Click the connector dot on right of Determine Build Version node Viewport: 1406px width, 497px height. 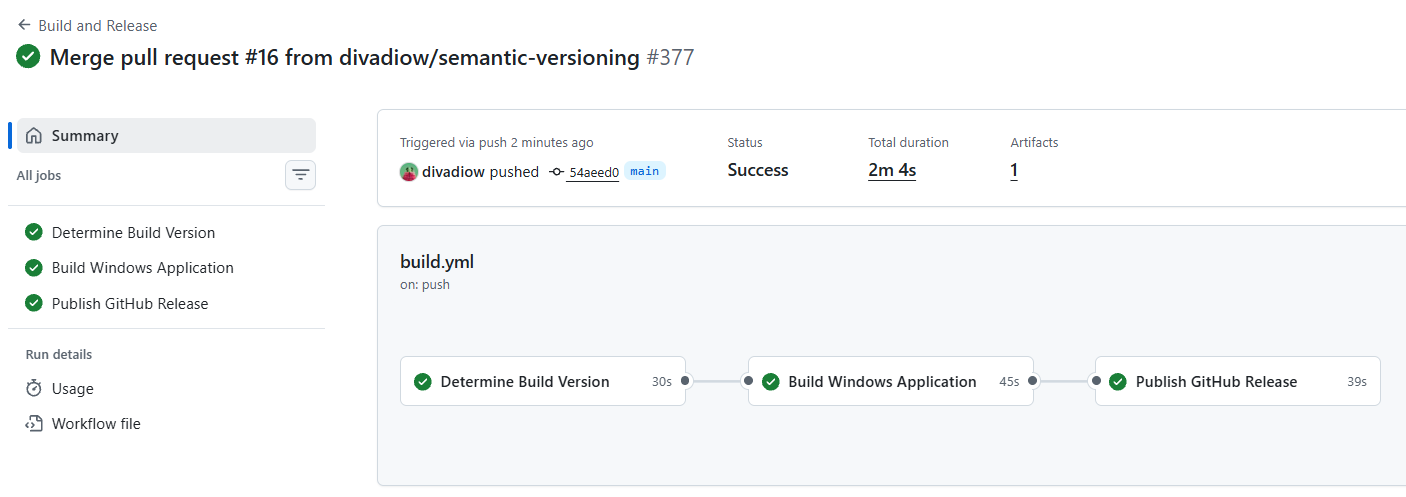coord(685,381)
